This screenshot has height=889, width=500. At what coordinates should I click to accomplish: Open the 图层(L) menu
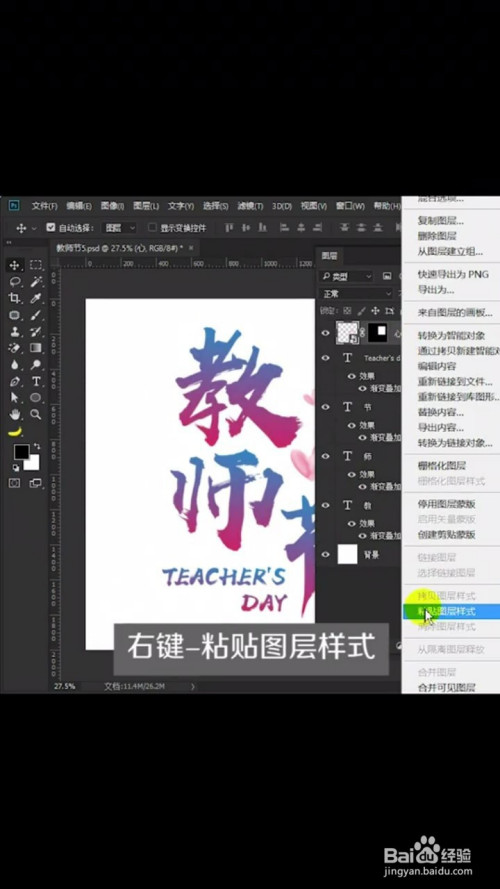pos(146,206)
